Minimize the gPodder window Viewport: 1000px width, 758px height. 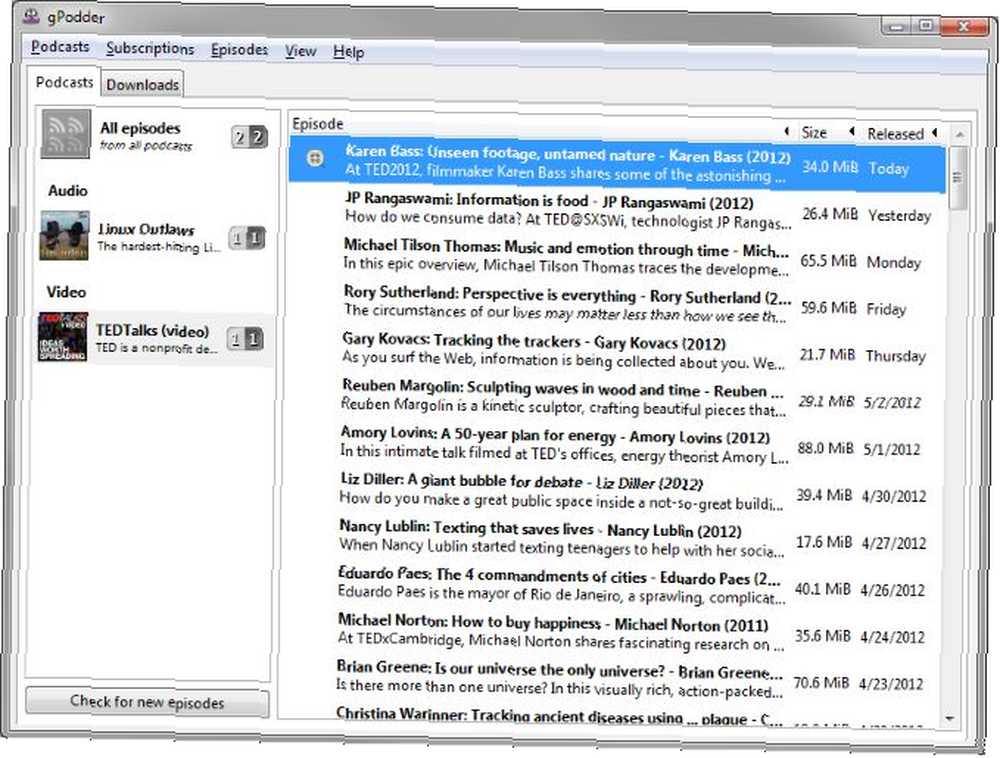897,26
